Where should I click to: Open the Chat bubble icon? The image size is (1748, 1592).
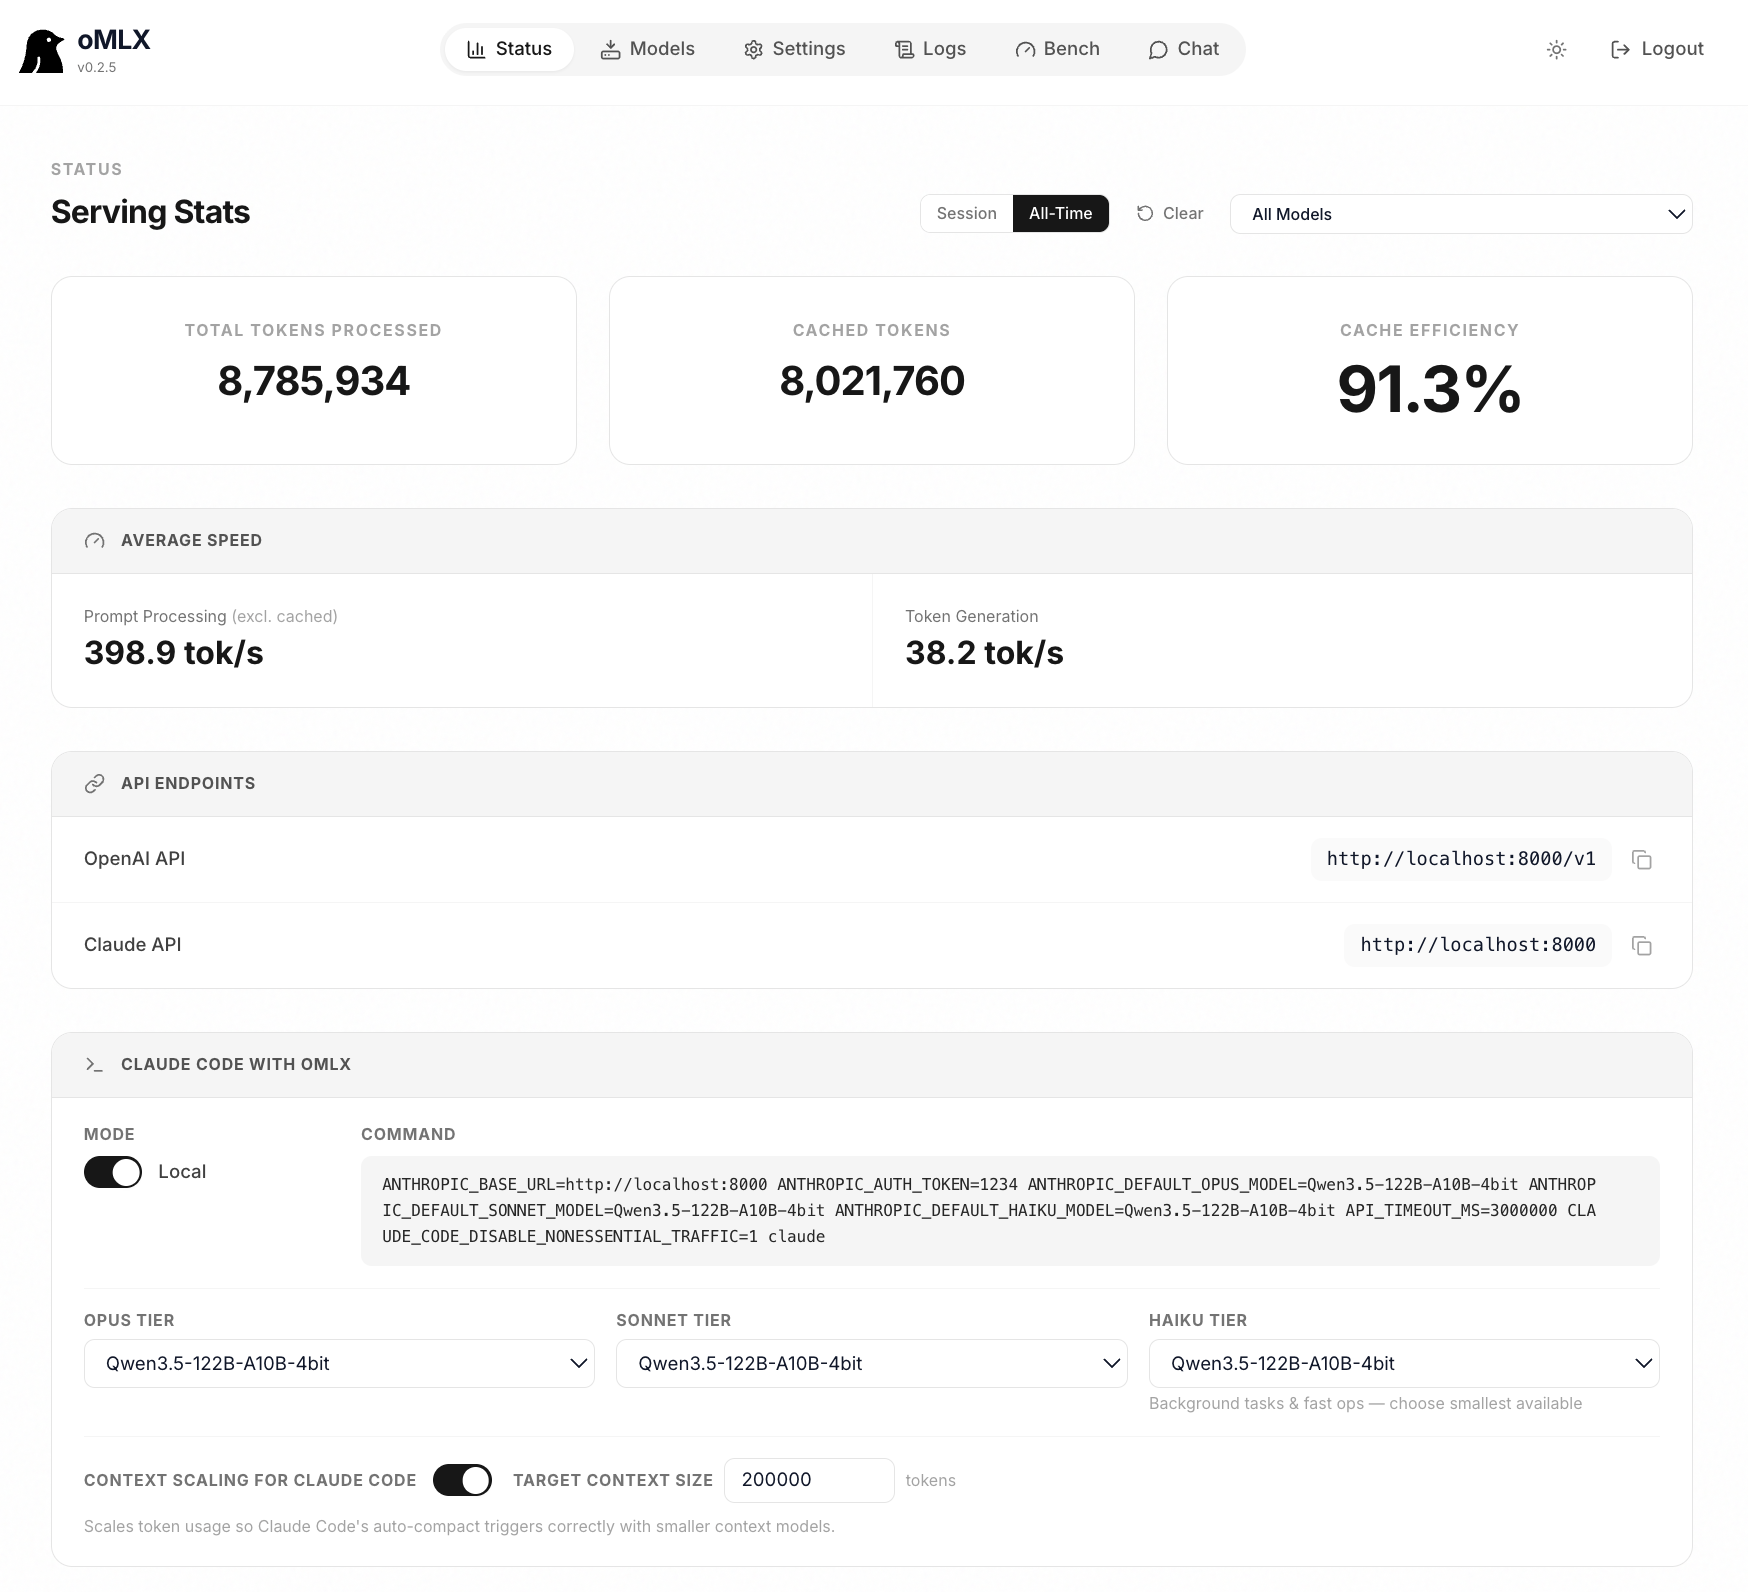point(1158,49)
